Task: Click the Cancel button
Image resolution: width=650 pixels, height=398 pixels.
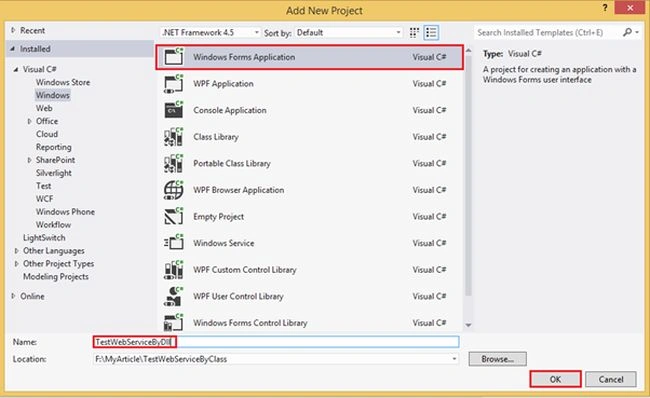Action: pyautogui.click(x=611, y=379)
